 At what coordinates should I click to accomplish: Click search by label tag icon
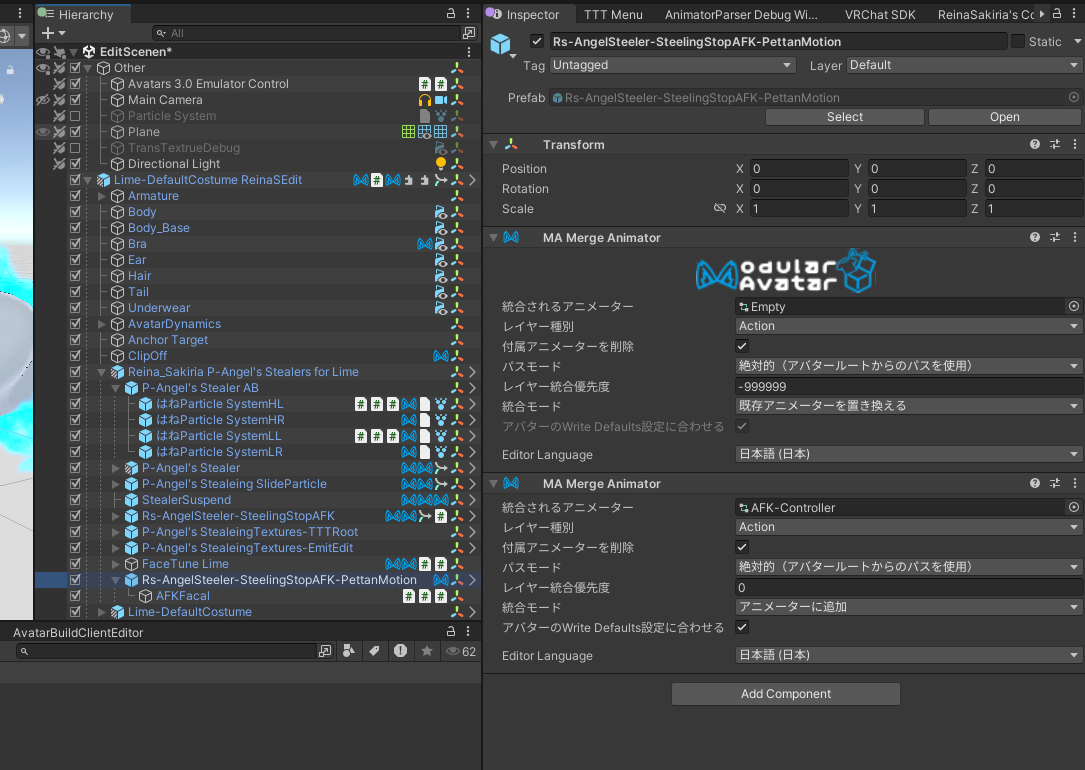374,651
